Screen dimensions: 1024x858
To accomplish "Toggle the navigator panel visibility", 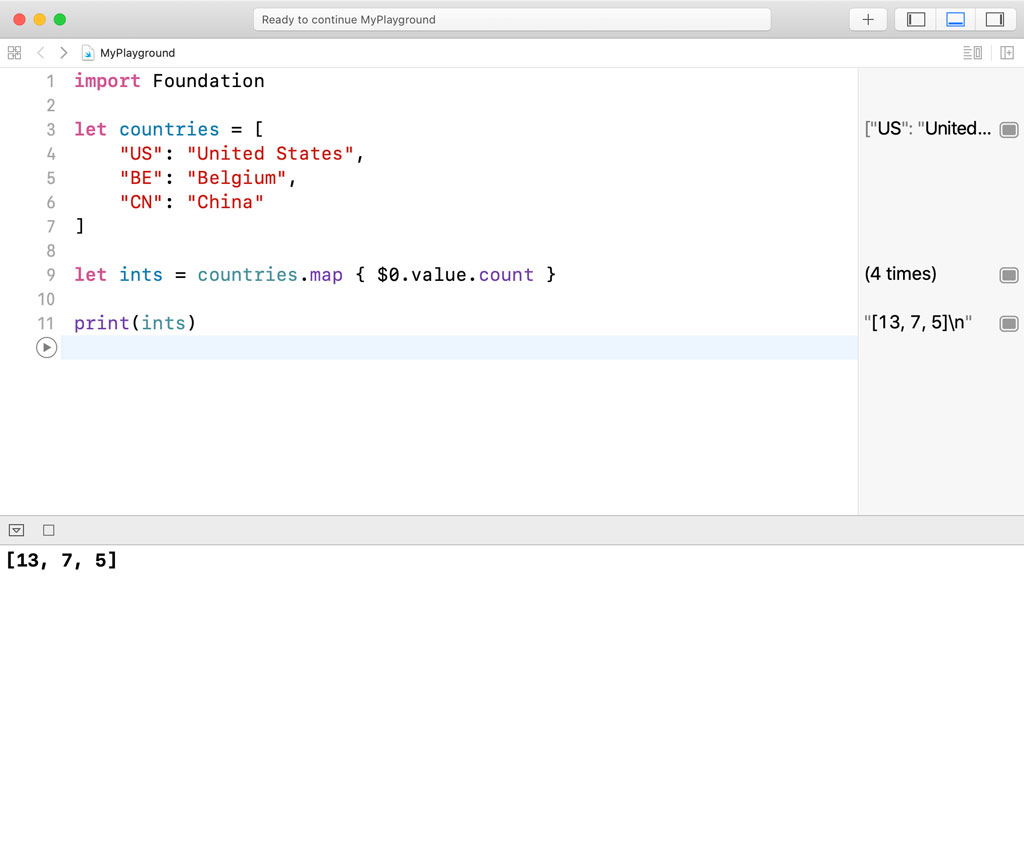I will 914,19.
